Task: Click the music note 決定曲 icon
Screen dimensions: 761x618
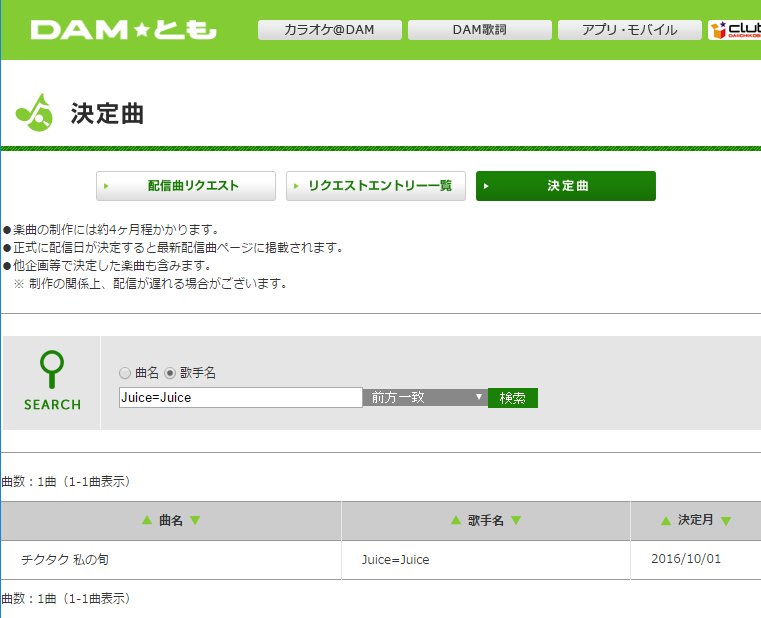Action: [x=34, y=113]
